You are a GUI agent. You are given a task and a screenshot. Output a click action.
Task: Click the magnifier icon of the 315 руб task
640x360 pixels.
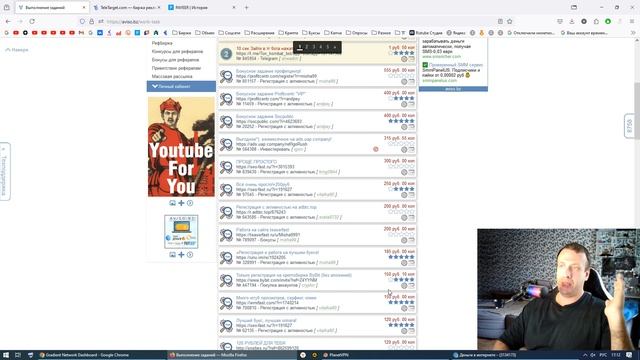pyautogui.click(x=226, y=144)
